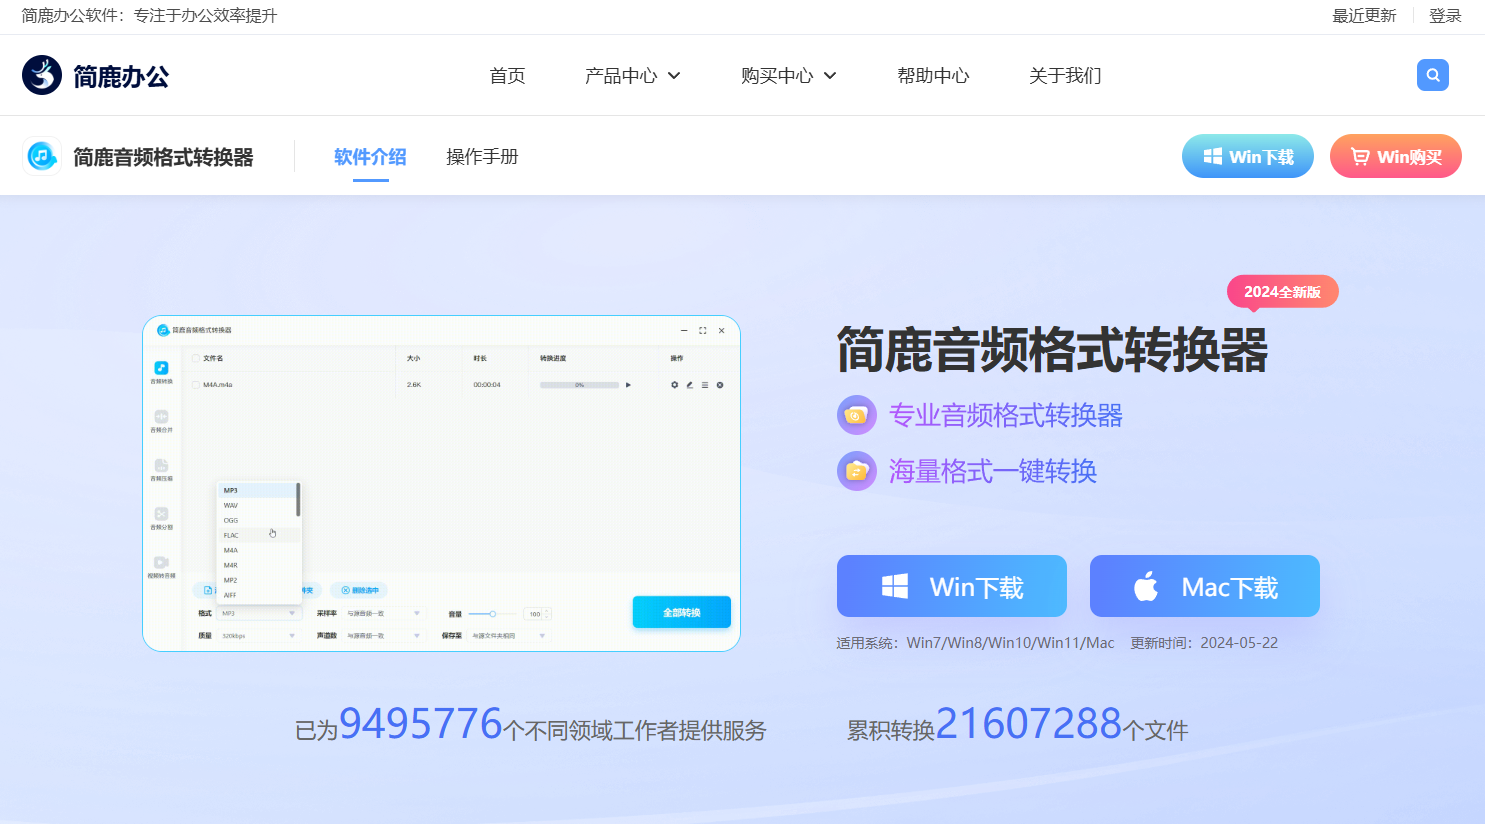Open the 声道数 dropdown in the preview

pyautogui.click(x=384, y=636)
